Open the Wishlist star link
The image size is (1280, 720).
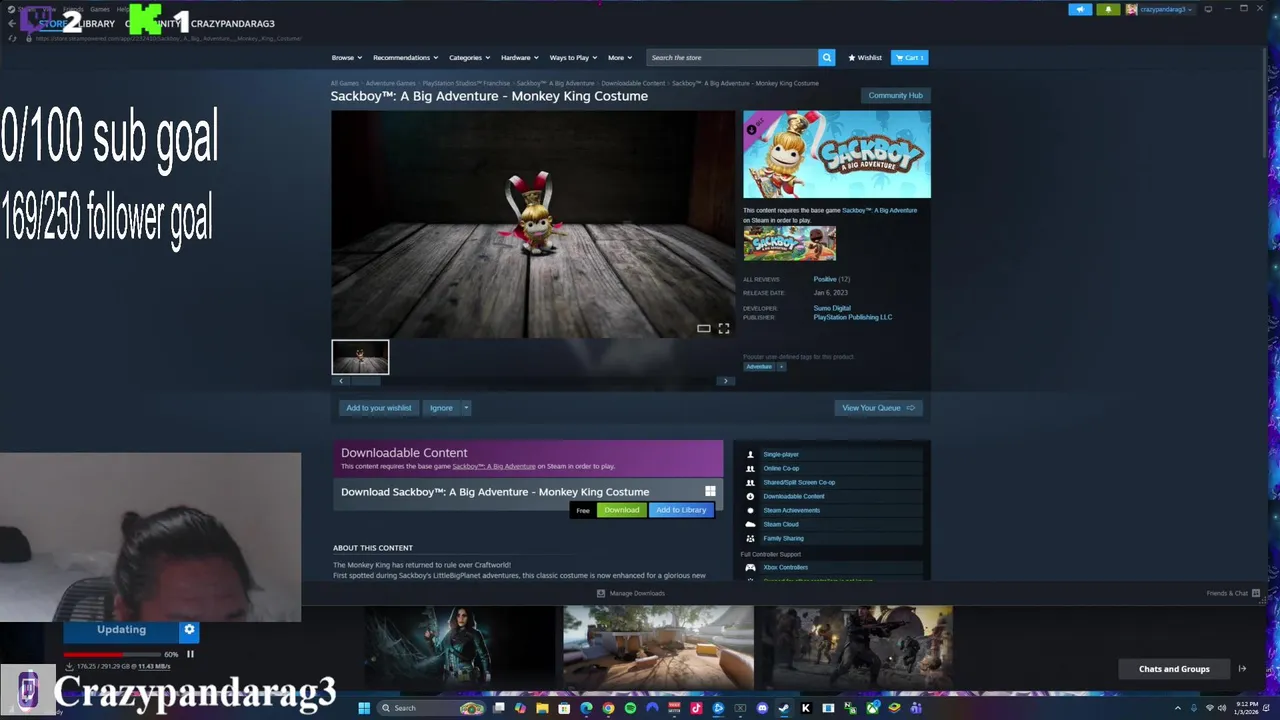865,57
